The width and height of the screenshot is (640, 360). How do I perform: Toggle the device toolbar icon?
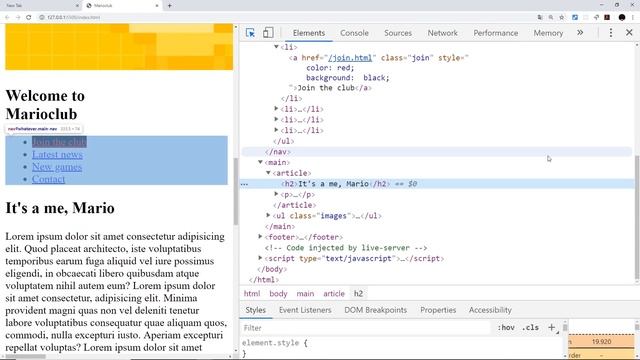click(268, 33)
